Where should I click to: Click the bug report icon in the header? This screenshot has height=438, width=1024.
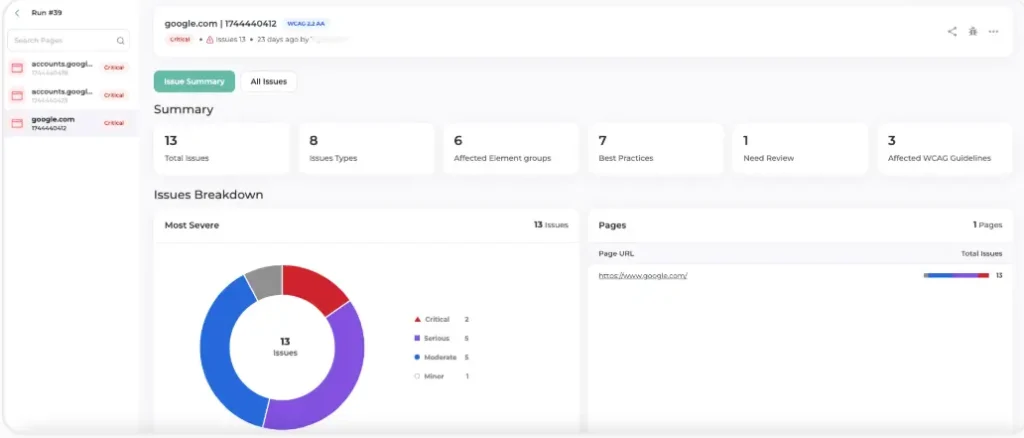coord(972,31)
